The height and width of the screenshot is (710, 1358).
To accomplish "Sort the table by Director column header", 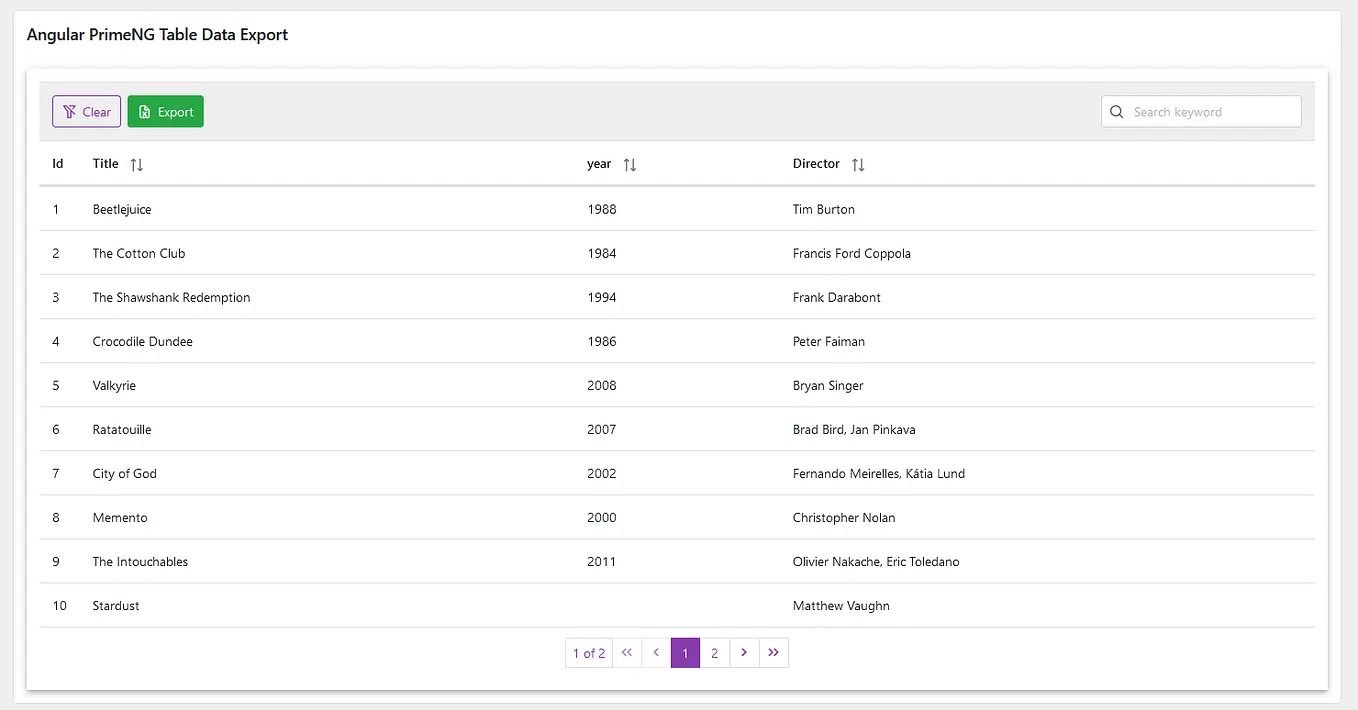I will click(x=816, y=164).
